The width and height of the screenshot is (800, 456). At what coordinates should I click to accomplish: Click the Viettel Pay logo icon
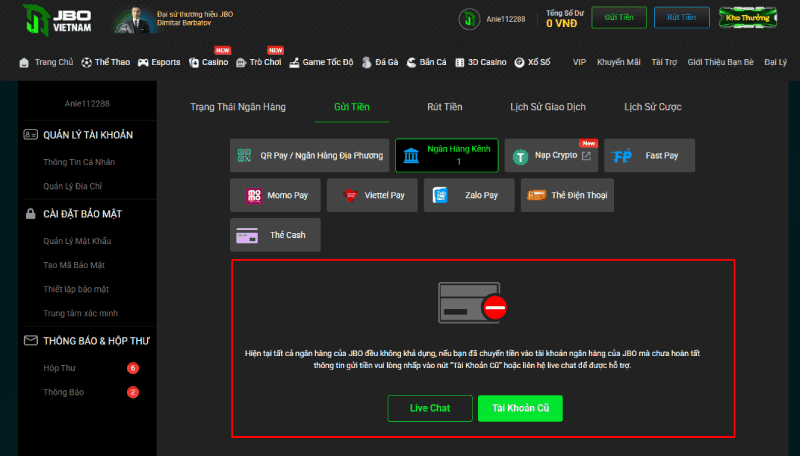click(x=351, y=195)
